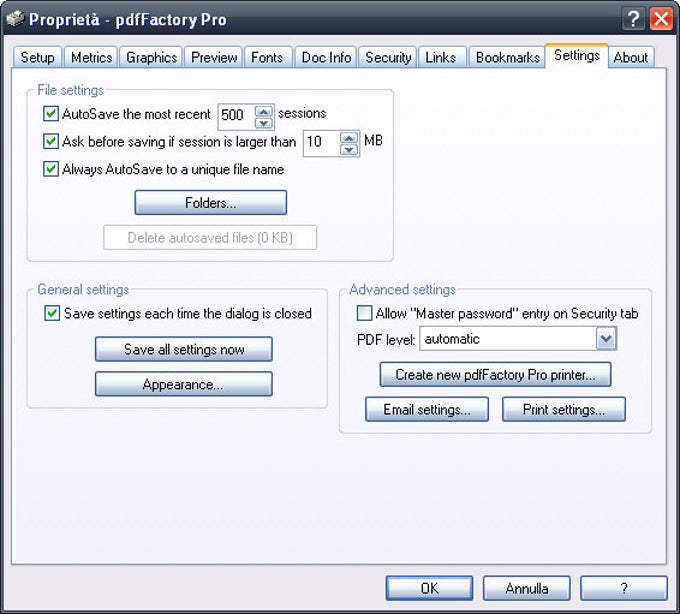Click Create new pdfFactory Pro printer...
This screenshot has height=614, width=680.
(x=495, y=374)
